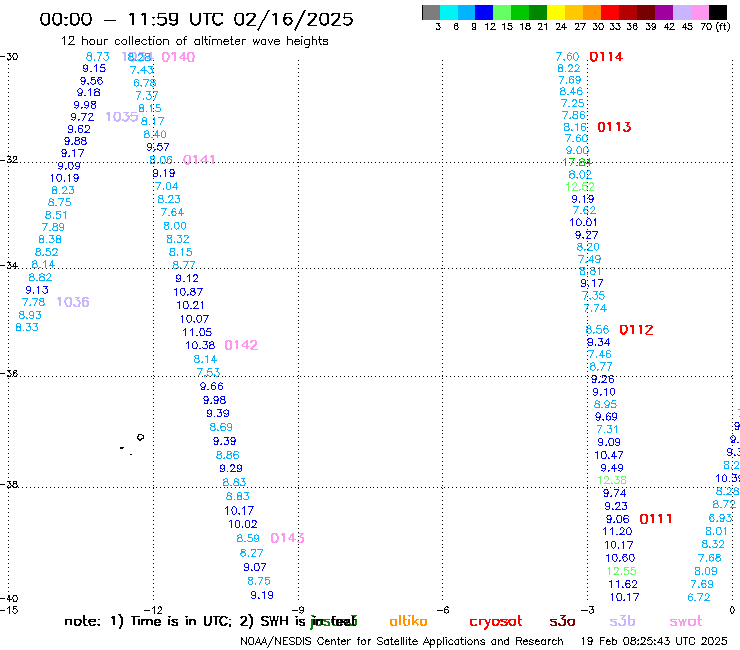Viewport: 740px width, 650px height.
Task: Click the -6 longitude axis label
Action: click(x=443, y=610)
